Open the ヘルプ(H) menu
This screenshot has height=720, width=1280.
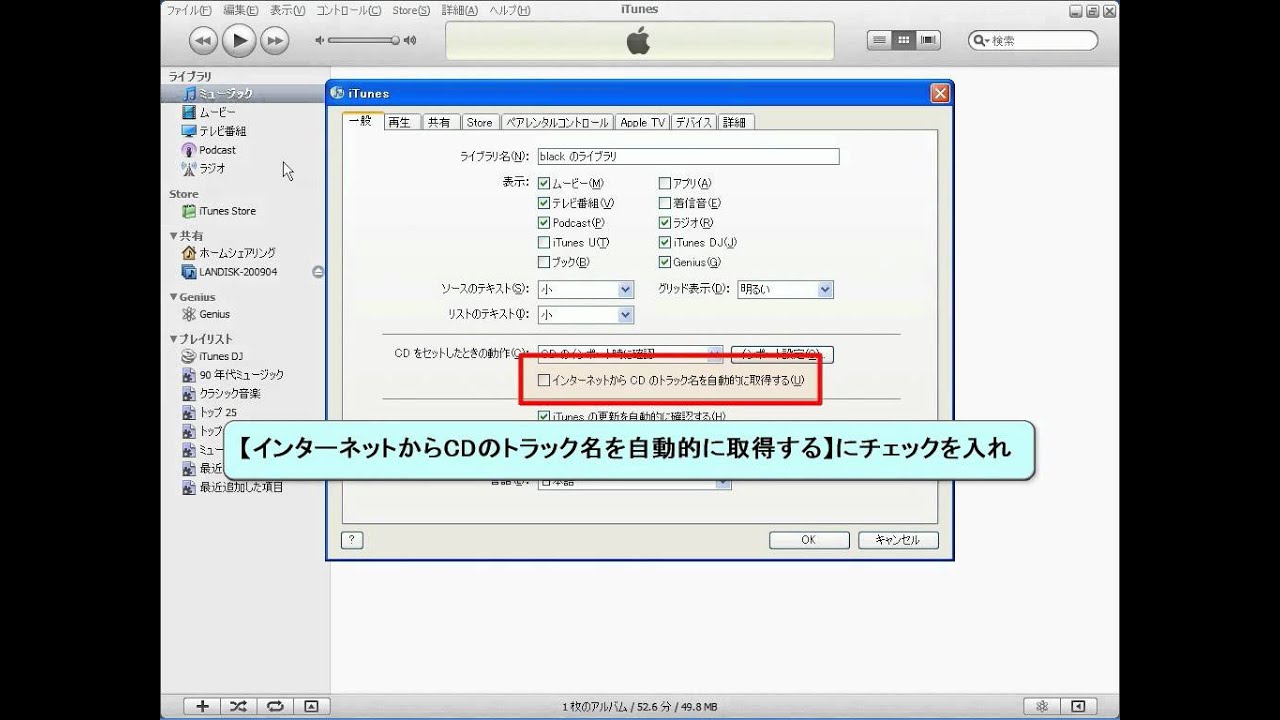(510, 10)
